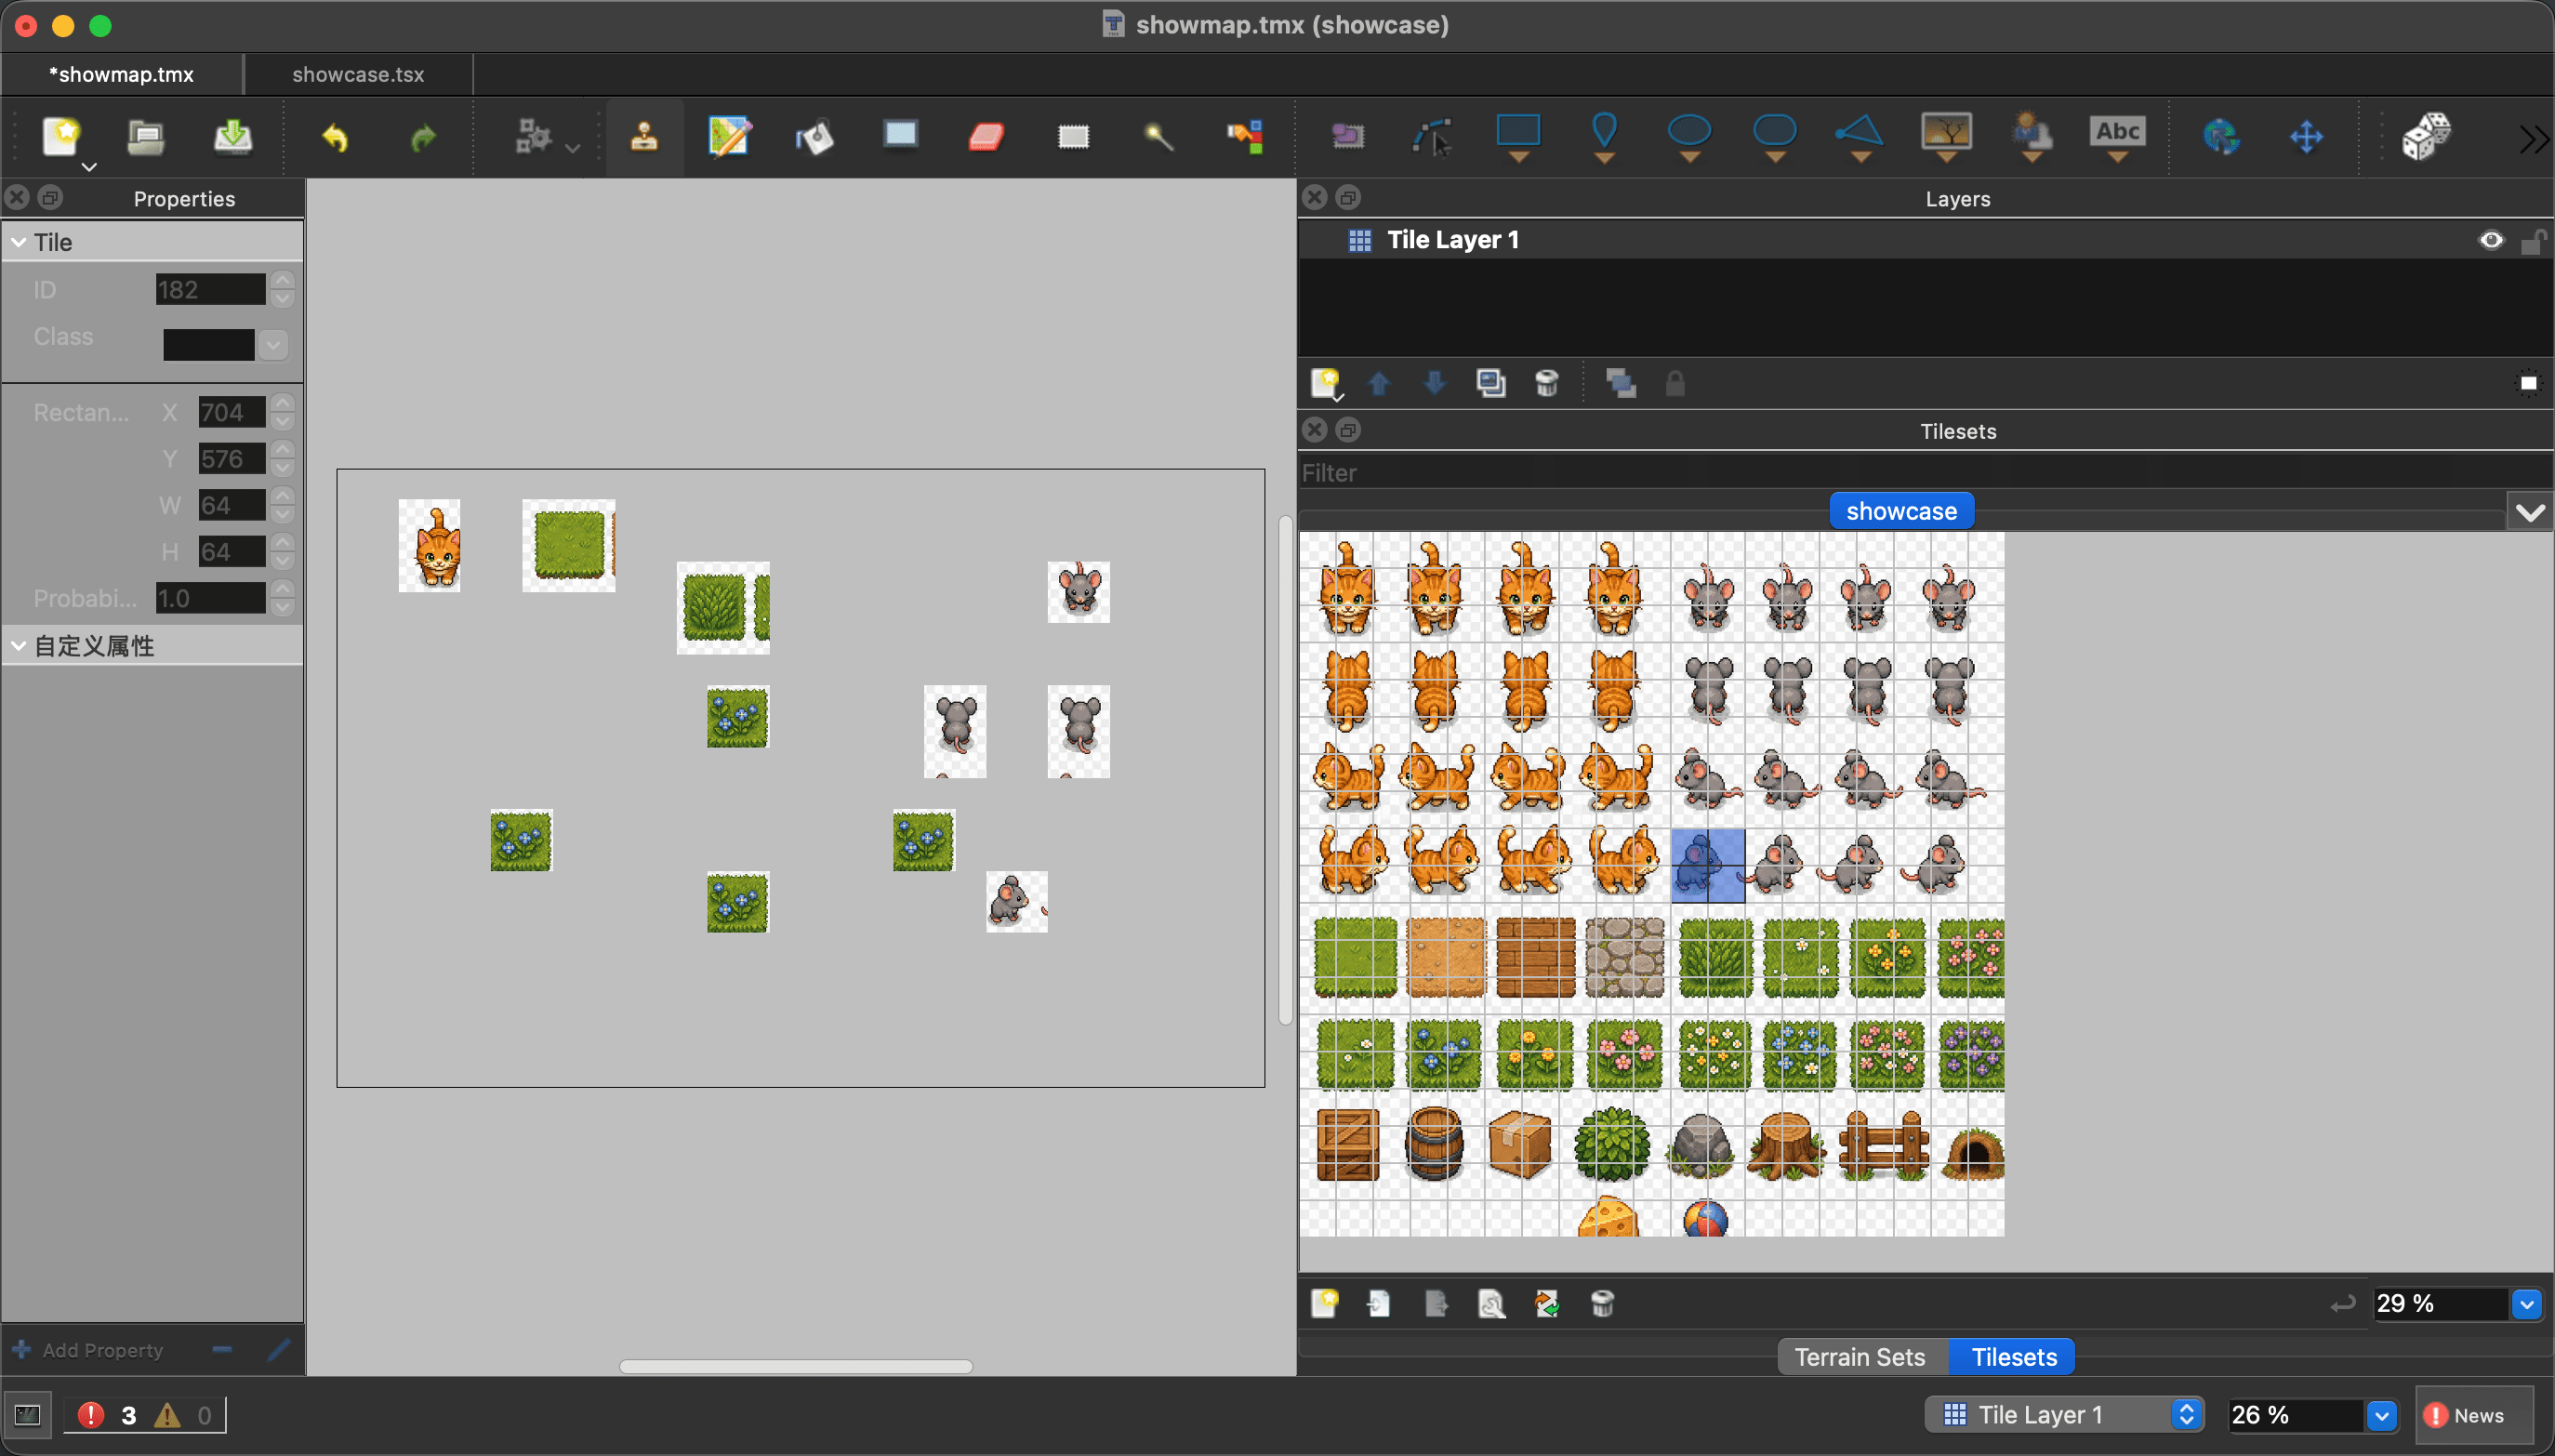
Task: Select the Stamp Brush tool
Action: 644,136
